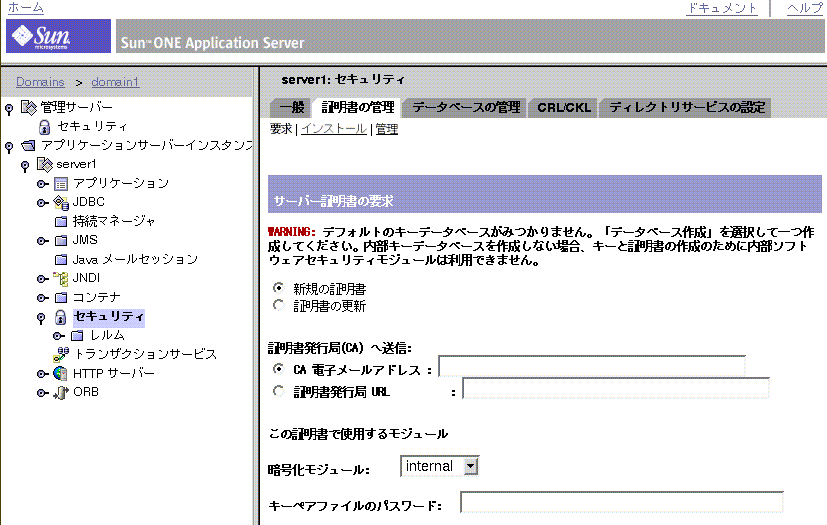Collapse the アプリケーションサーバーインスタンス node
Image resolution: width=827 pixels, height=525 pixels.
pos(9,147)
